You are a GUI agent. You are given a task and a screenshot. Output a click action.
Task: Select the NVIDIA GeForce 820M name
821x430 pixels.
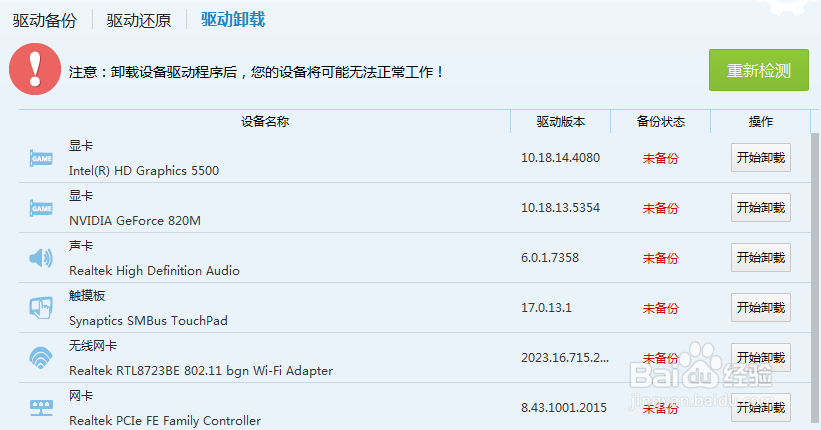[135, 220]
